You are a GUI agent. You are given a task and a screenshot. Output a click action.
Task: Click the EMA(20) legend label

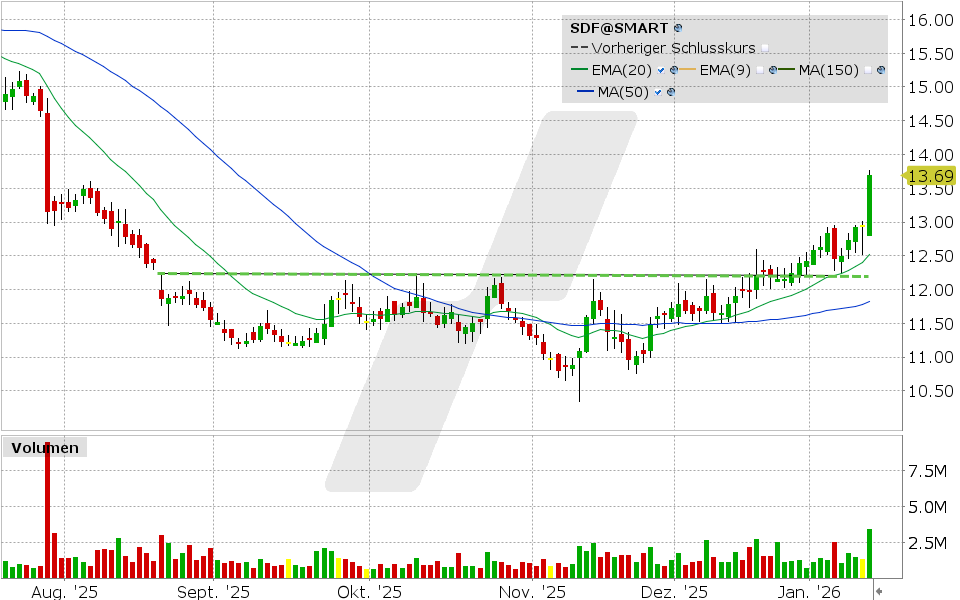click(x=620, y=70)
